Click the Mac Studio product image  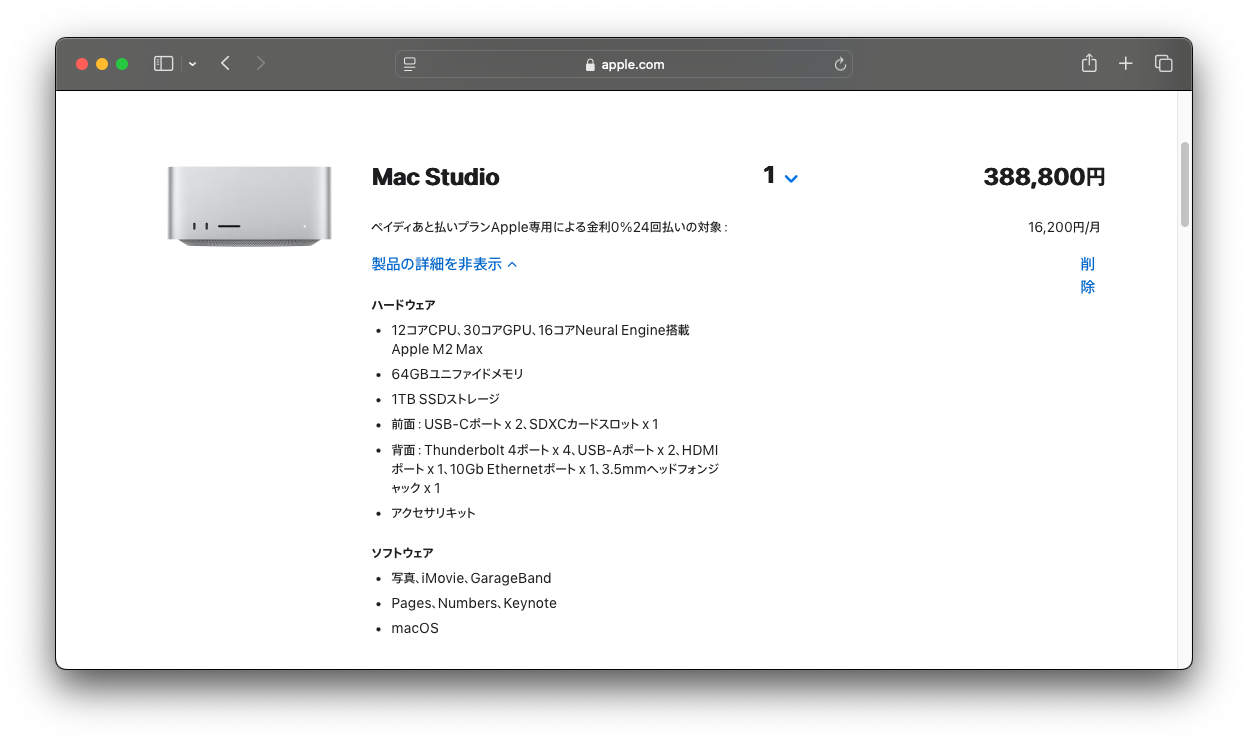point(249,207)
